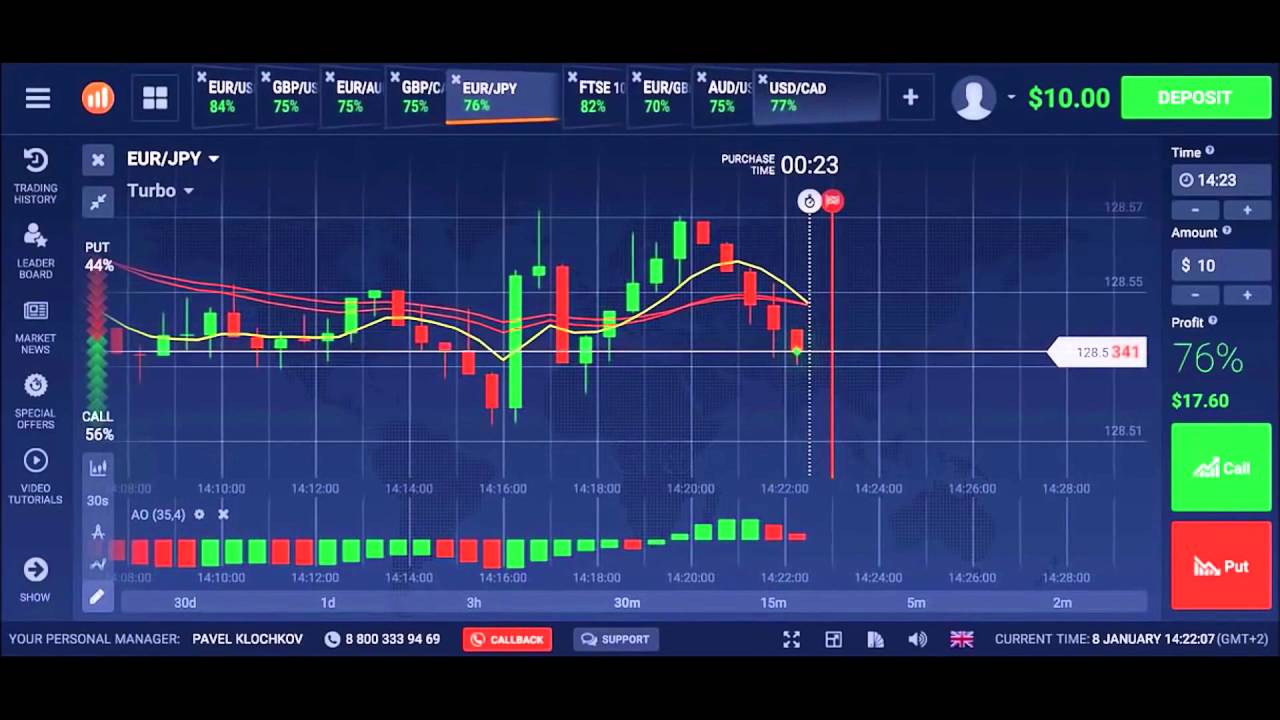This screenshot has height=720, width=1280.
Task: Set timeline zoom to 1d
Action: click(x=328, y=602)
